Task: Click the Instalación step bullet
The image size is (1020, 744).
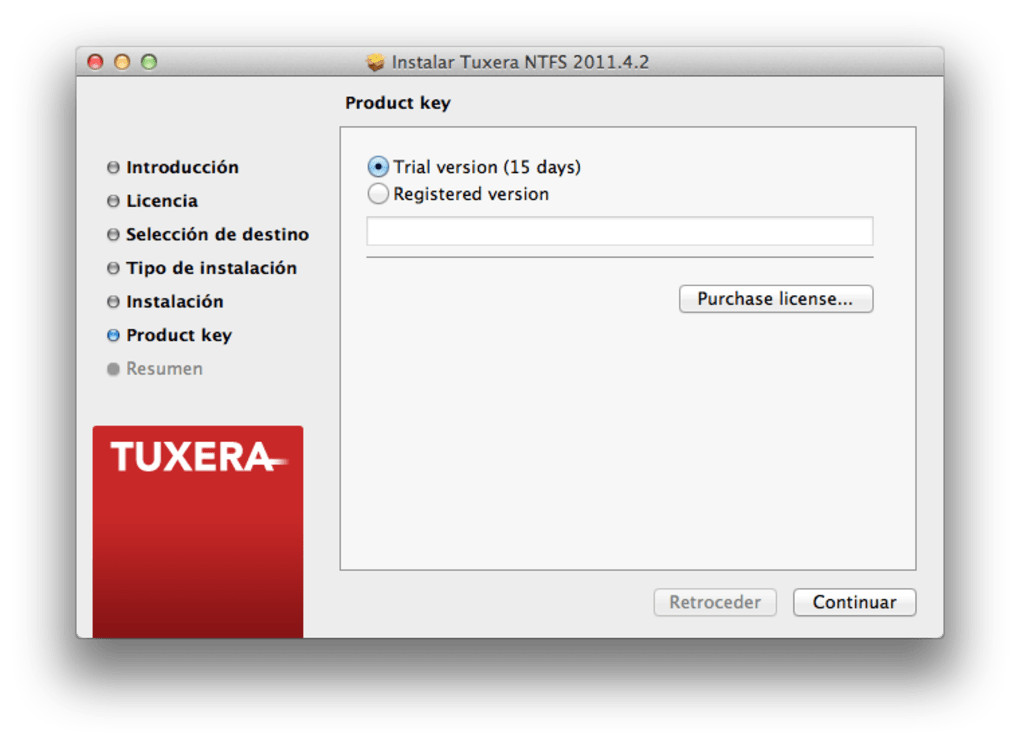Action: (113, 302)
